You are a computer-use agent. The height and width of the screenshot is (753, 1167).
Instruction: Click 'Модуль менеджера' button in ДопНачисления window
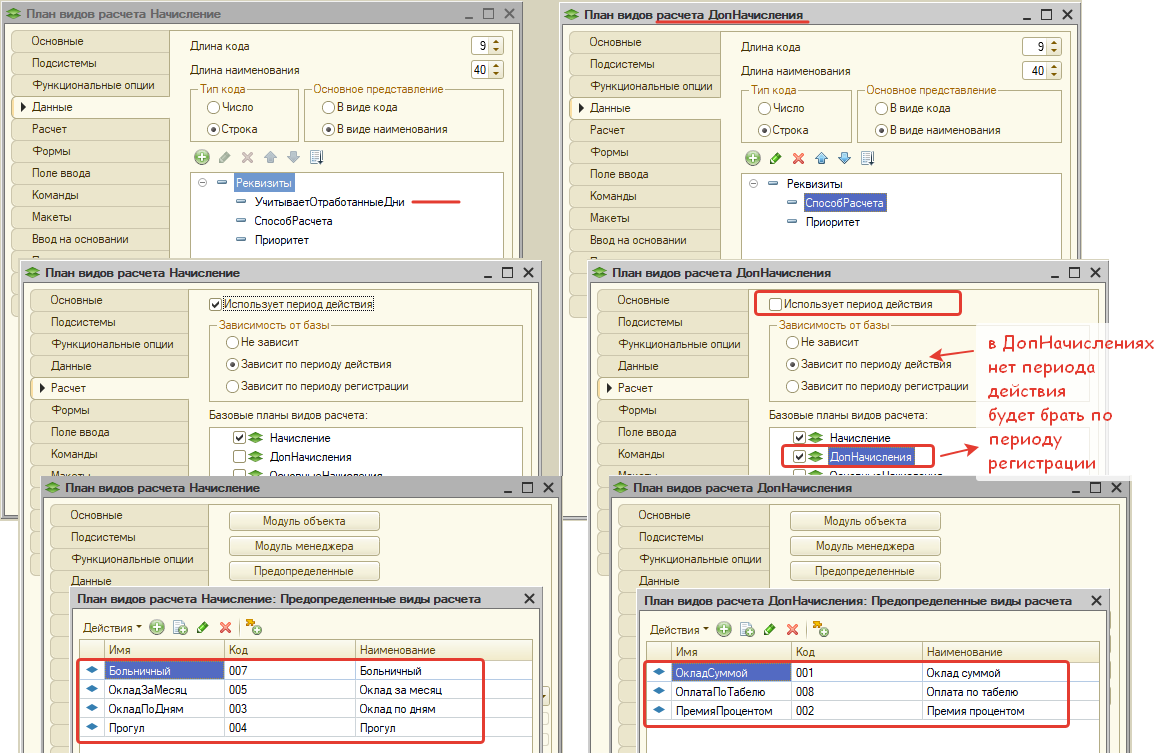tap(865, 545)
